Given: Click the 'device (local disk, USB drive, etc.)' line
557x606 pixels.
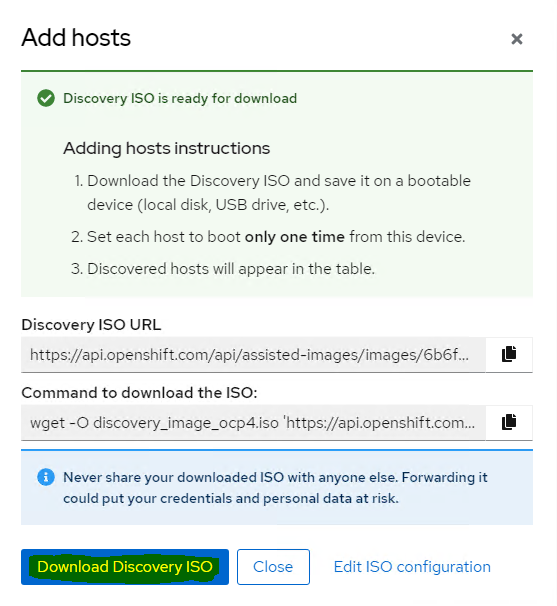Looking at the screenshot, I should [208, 205].
